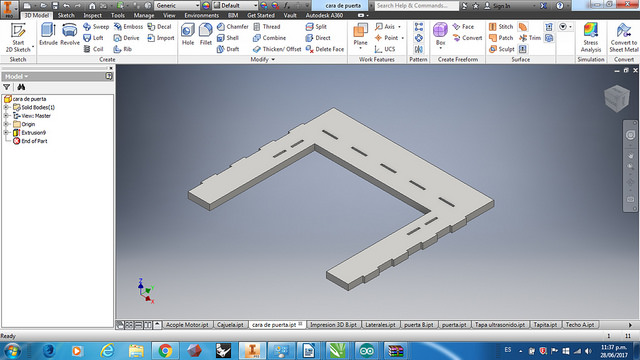Switch to Laterales.ipt document tab

[380, 325]
